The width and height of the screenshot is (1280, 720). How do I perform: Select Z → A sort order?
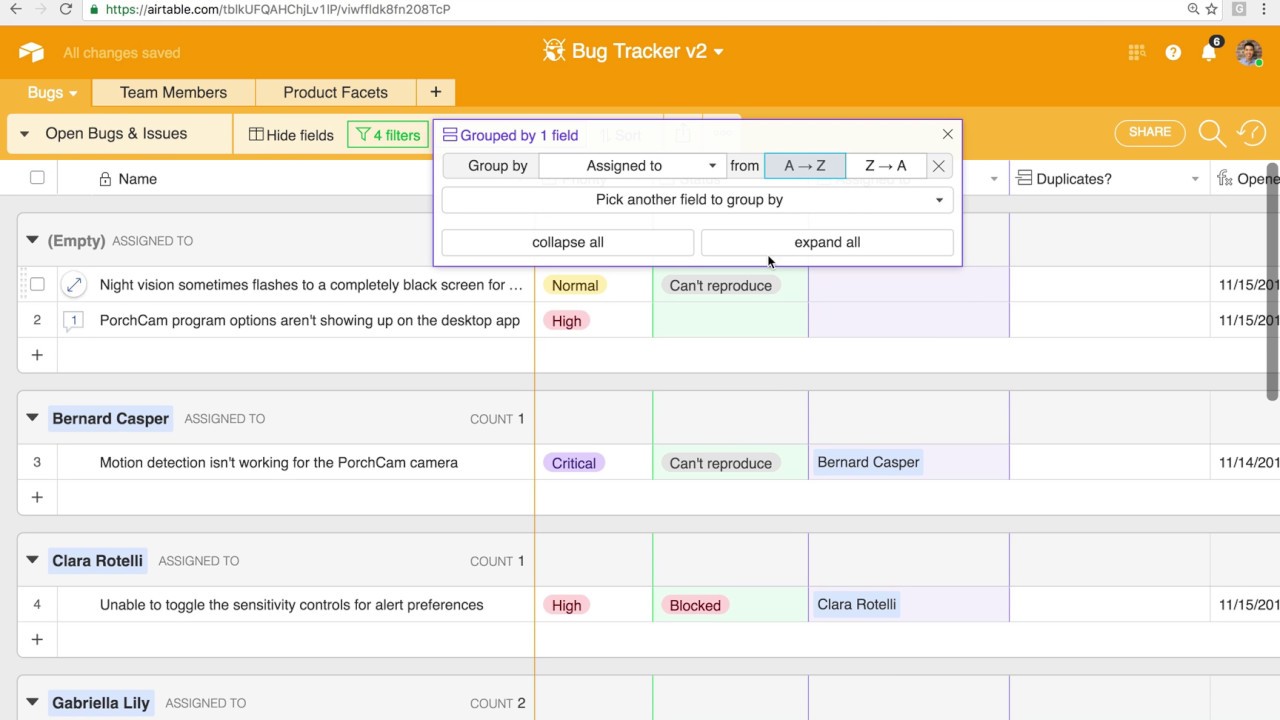(x=886, y=166)
